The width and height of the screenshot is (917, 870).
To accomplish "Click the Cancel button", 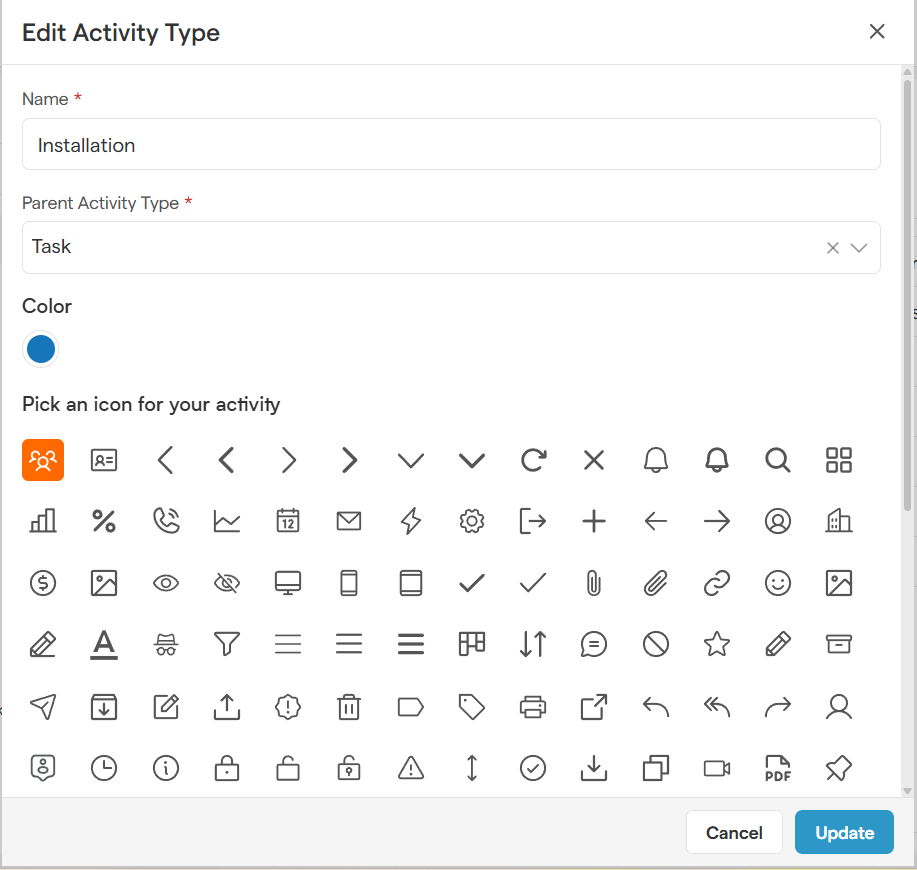I will pos(734,832).
